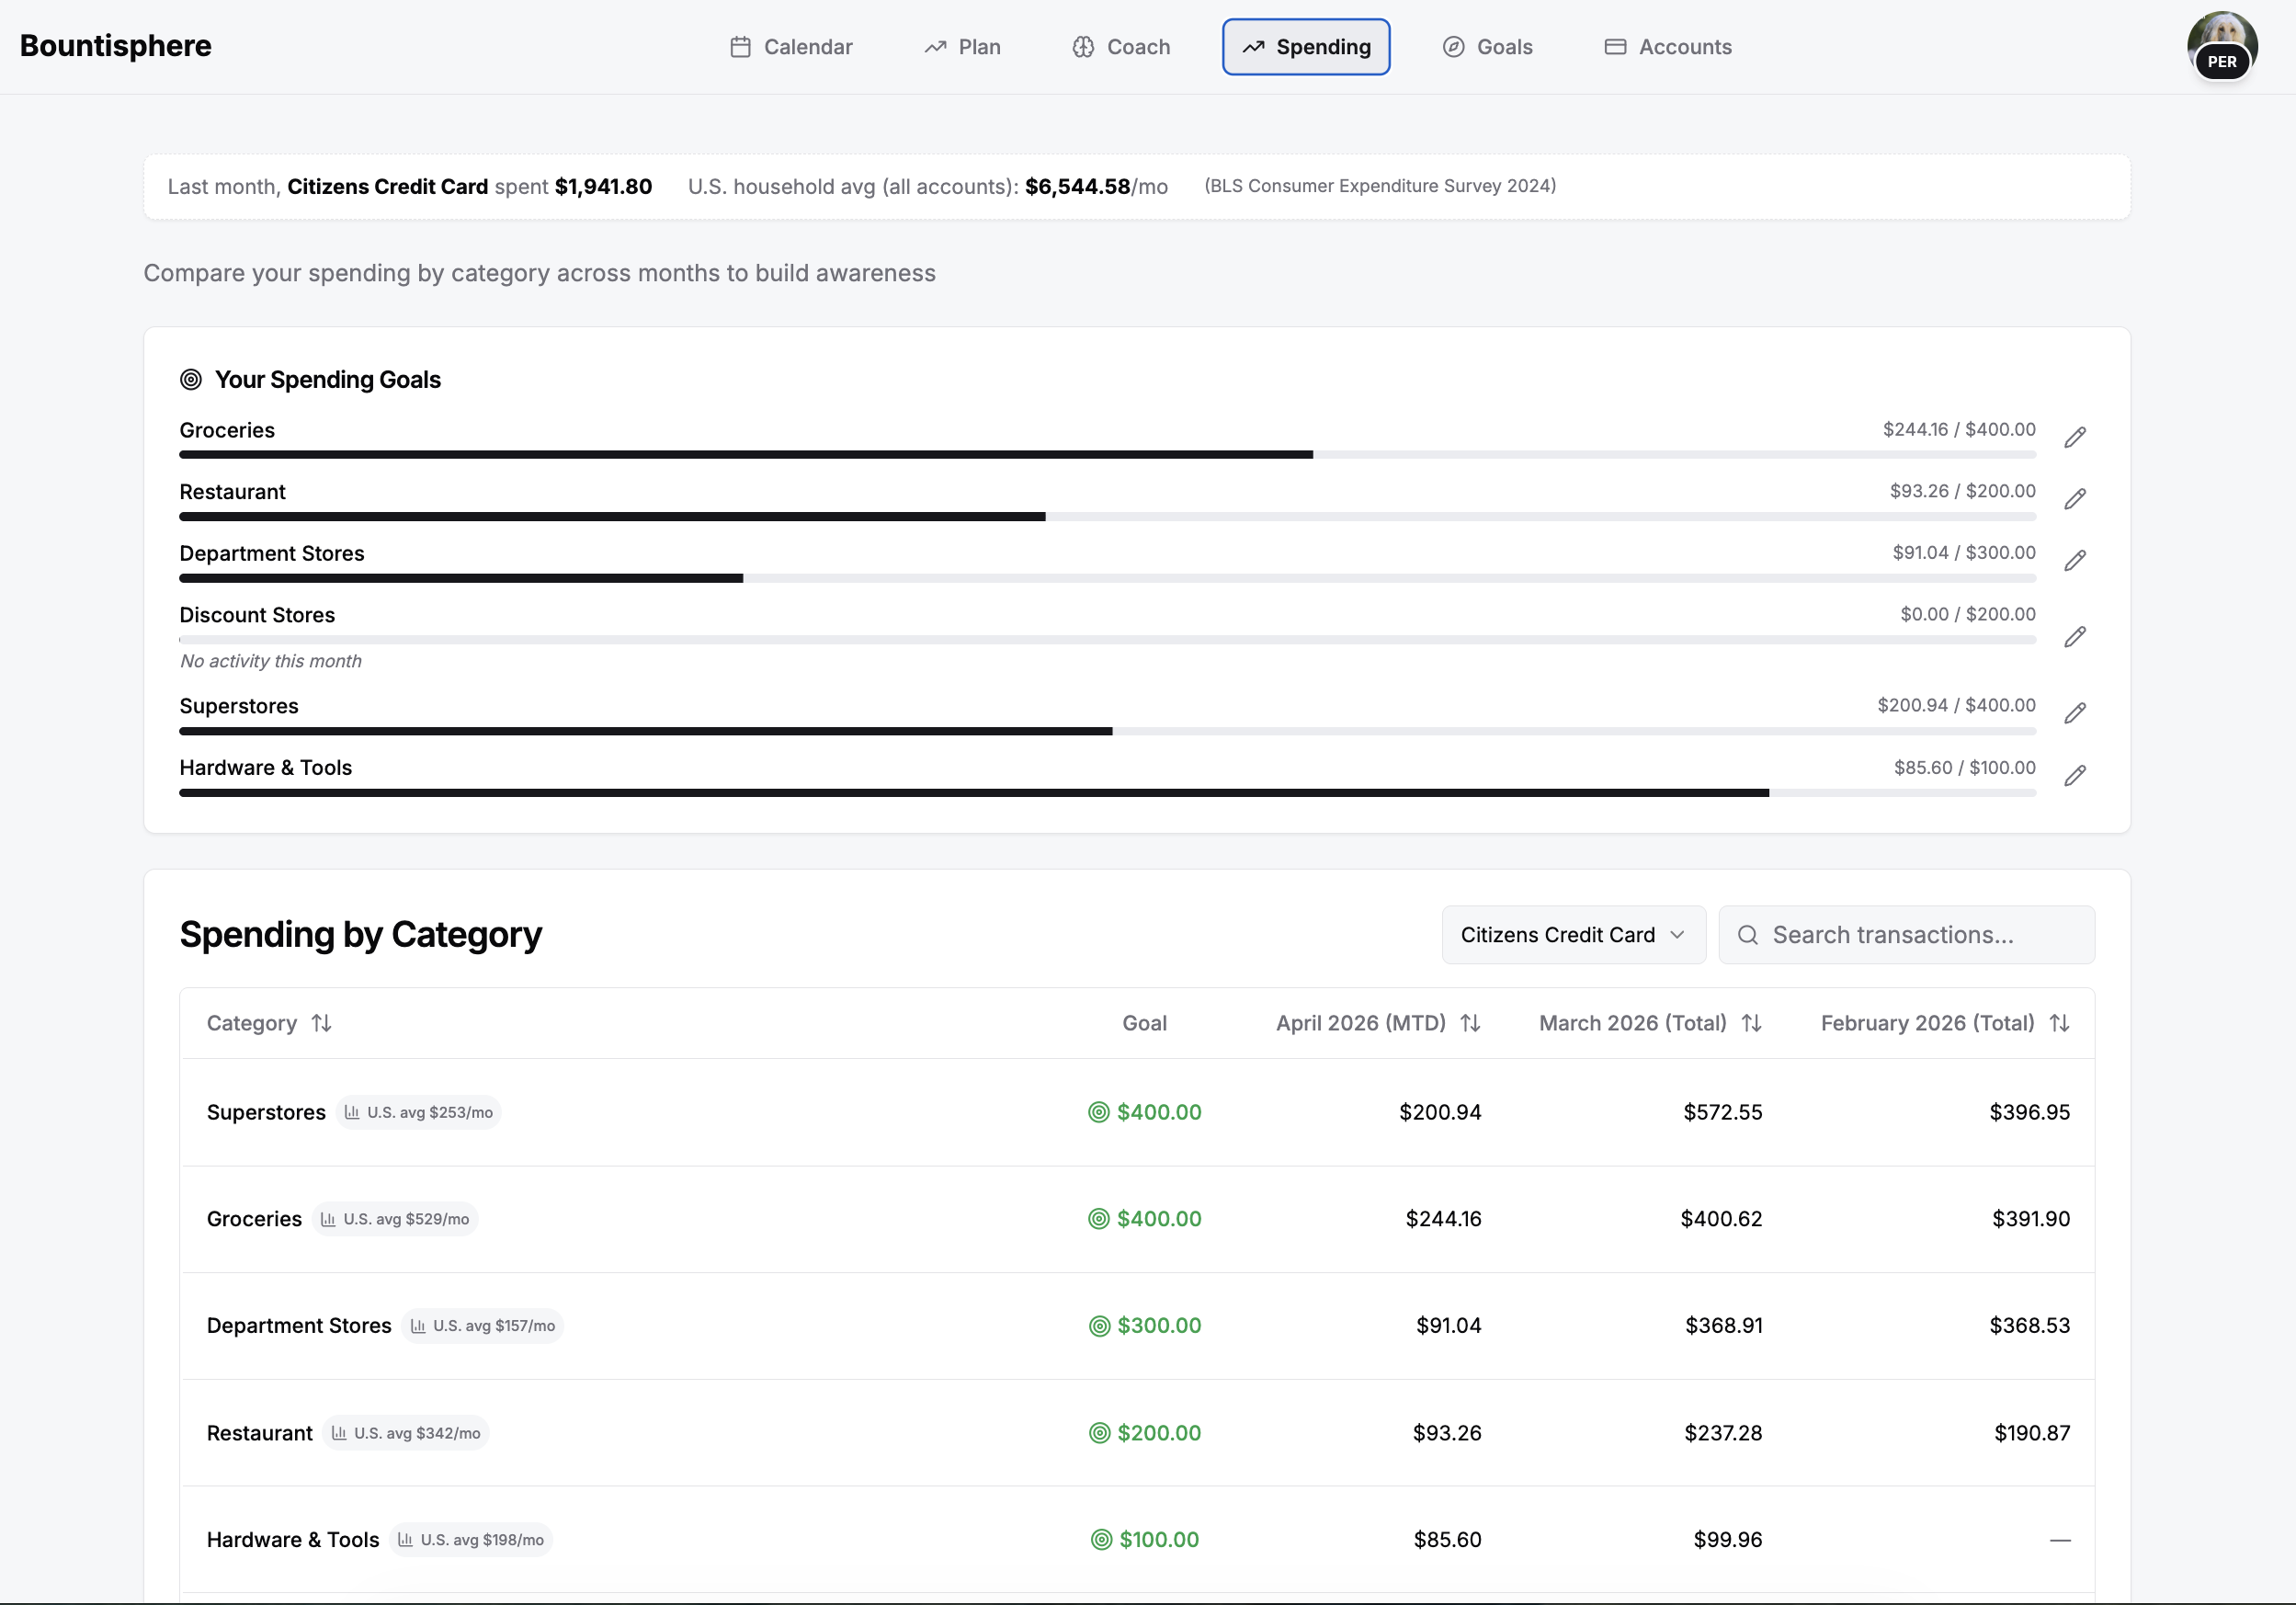Open the Calendar tab
This screenshot has width=2296, height=1605.
click(791, 47)
